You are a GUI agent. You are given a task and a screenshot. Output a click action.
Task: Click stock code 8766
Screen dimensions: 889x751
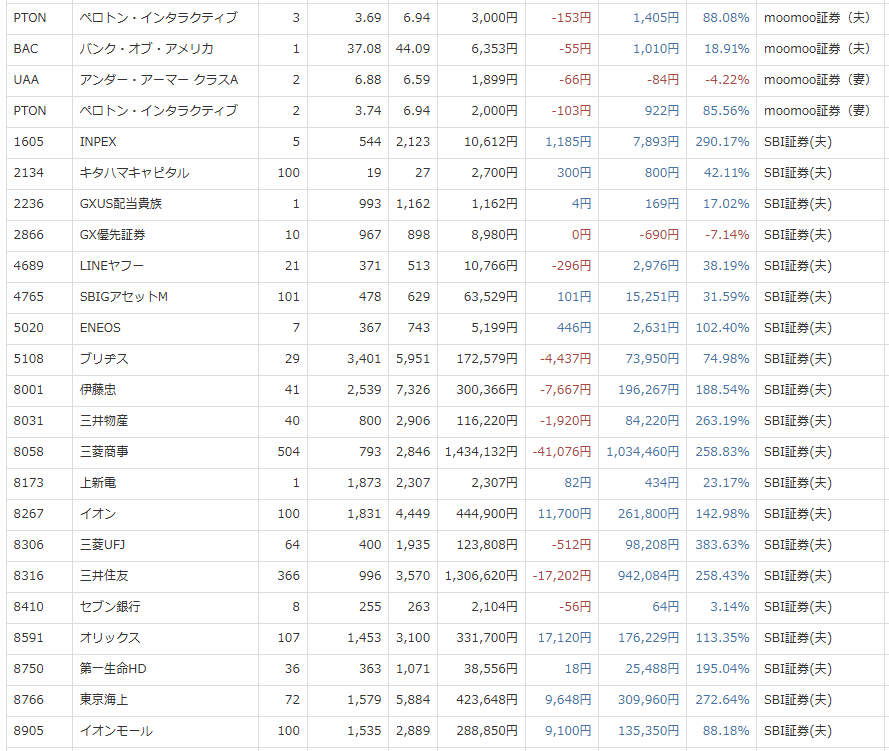tap(28, 699)
